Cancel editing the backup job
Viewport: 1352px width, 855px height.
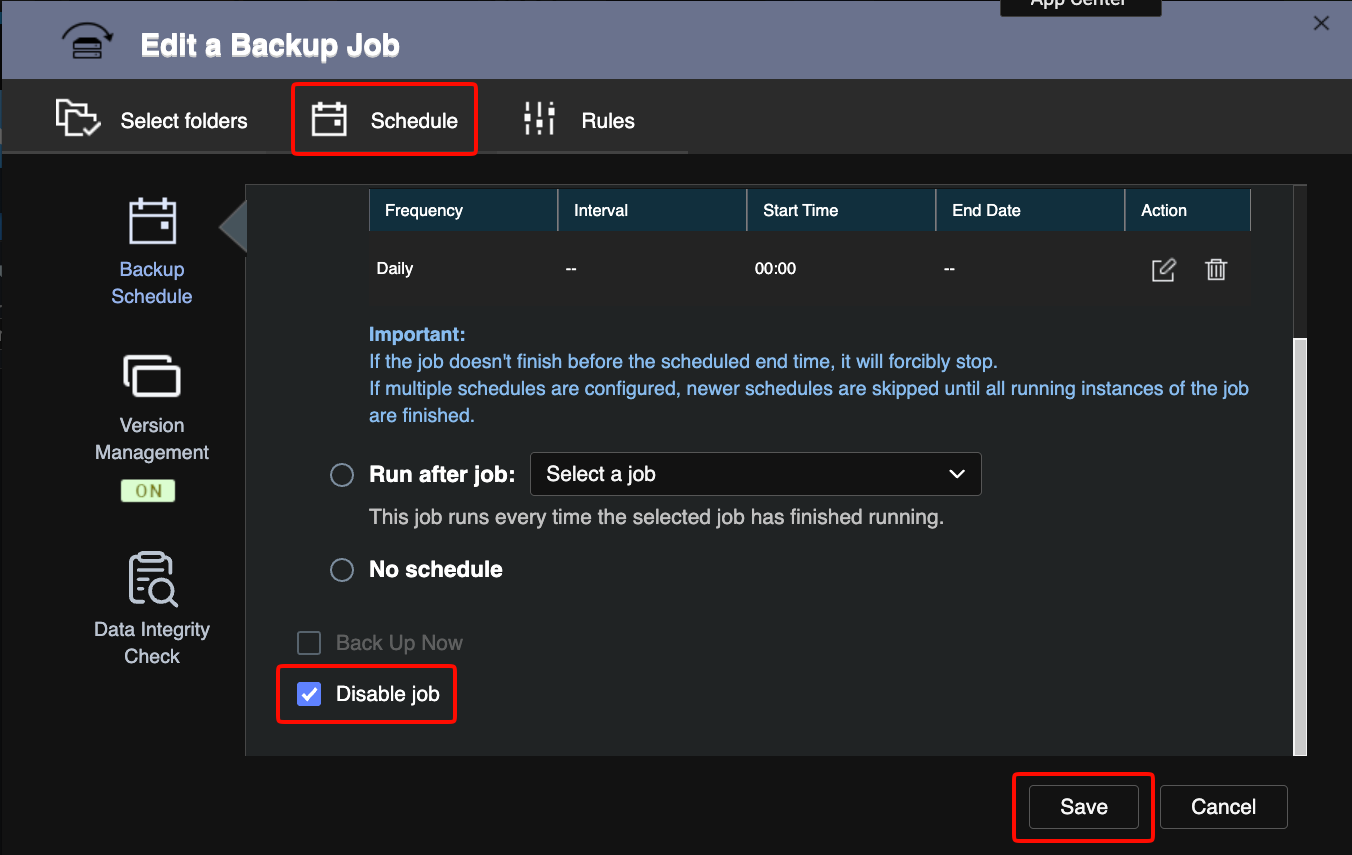[1224, 807]
